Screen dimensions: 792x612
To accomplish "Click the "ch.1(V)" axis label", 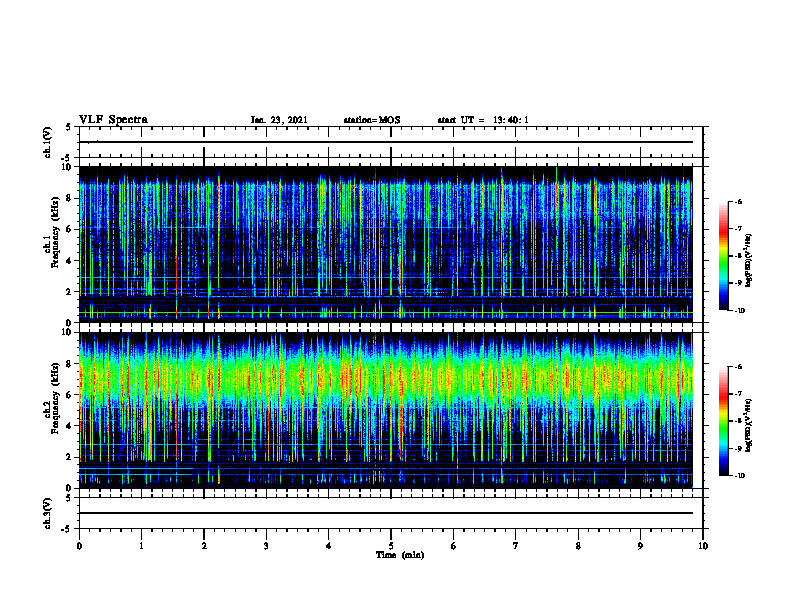I will tap(47, 142).
